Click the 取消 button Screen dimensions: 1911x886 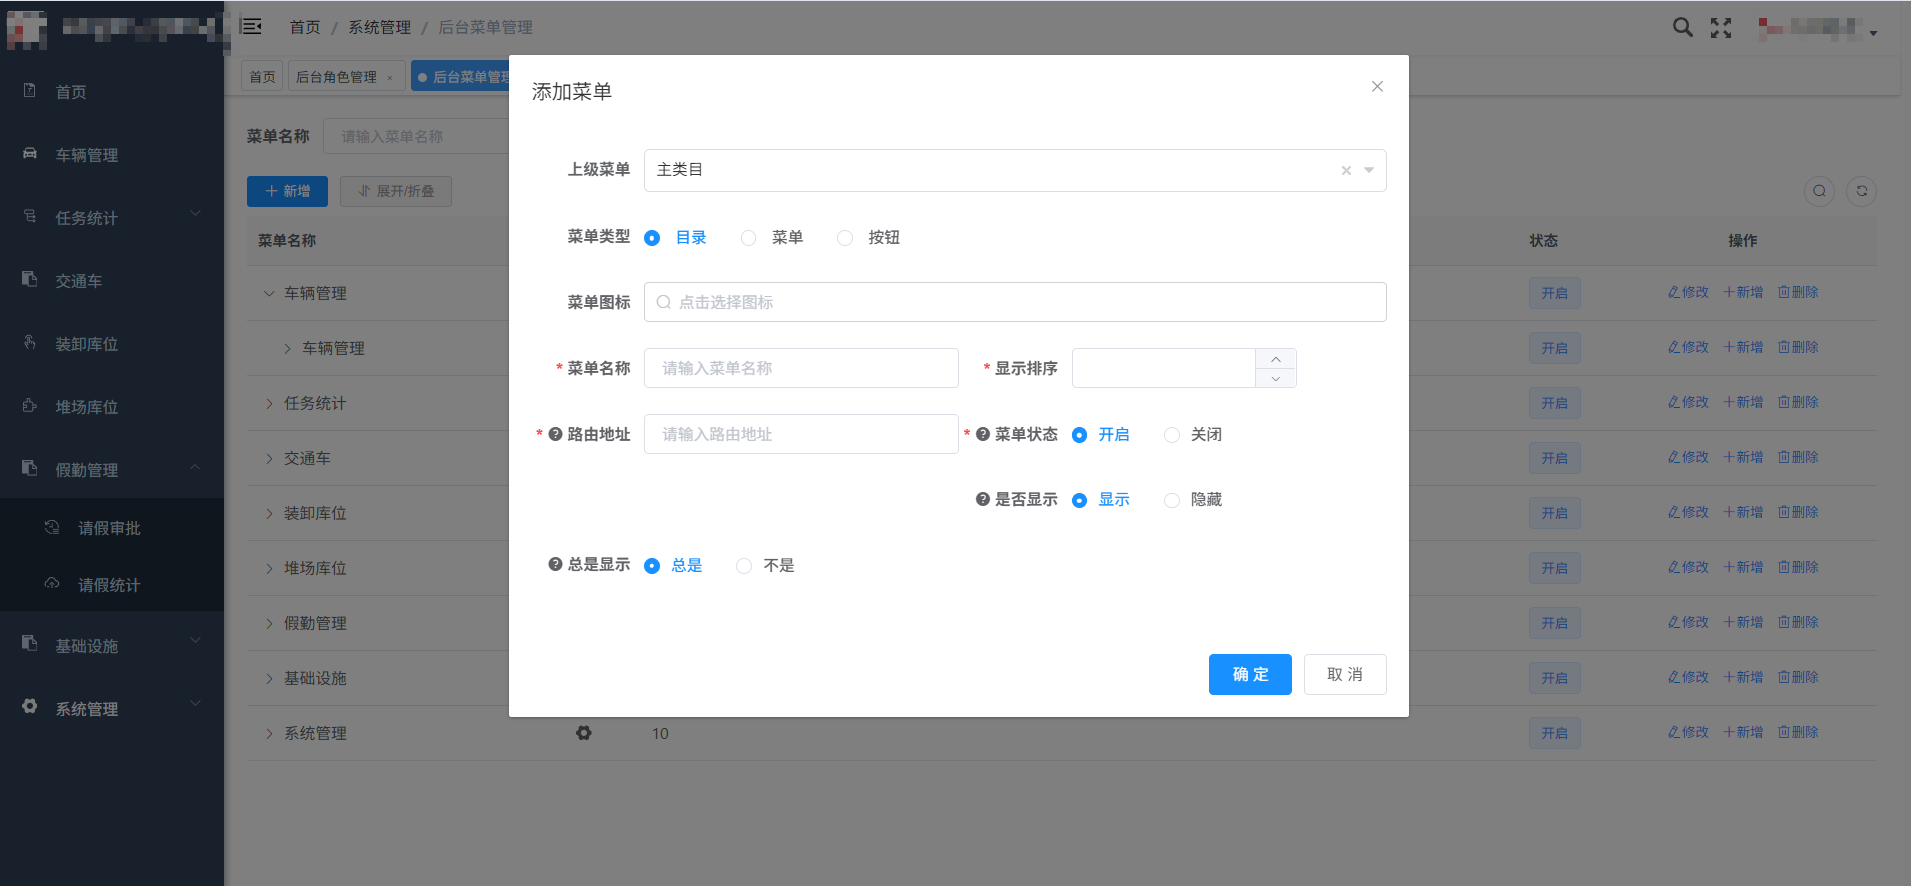(x=1345, y=674)
